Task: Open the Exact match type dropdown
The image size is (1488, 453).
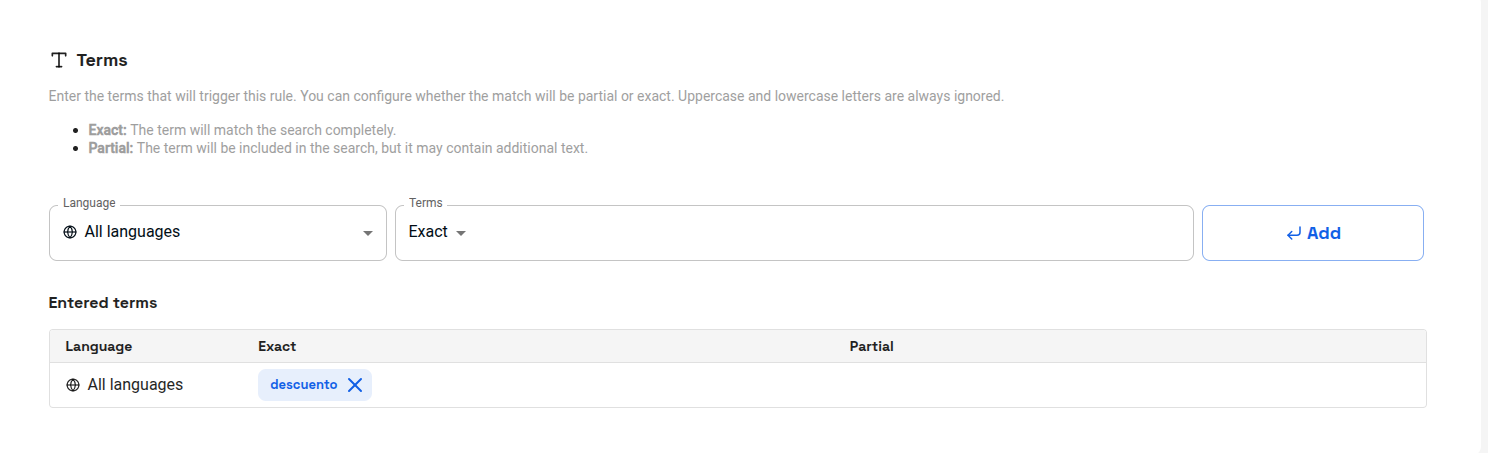Action: click(437, 232)
